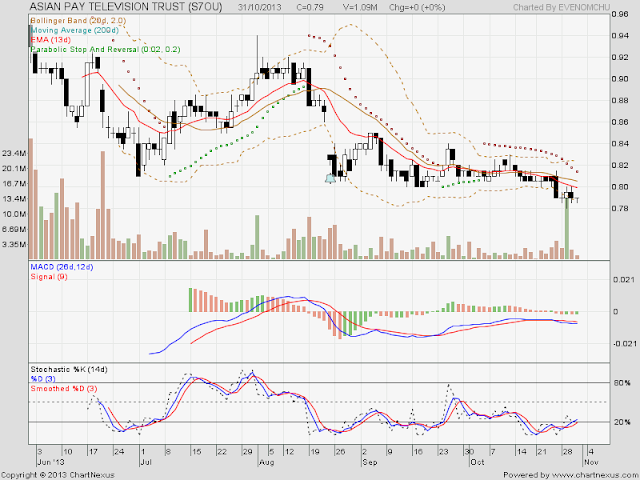Click the light blue bell marker on the price chart
Screen dimensions: 640x480
[x=330, y=178]
